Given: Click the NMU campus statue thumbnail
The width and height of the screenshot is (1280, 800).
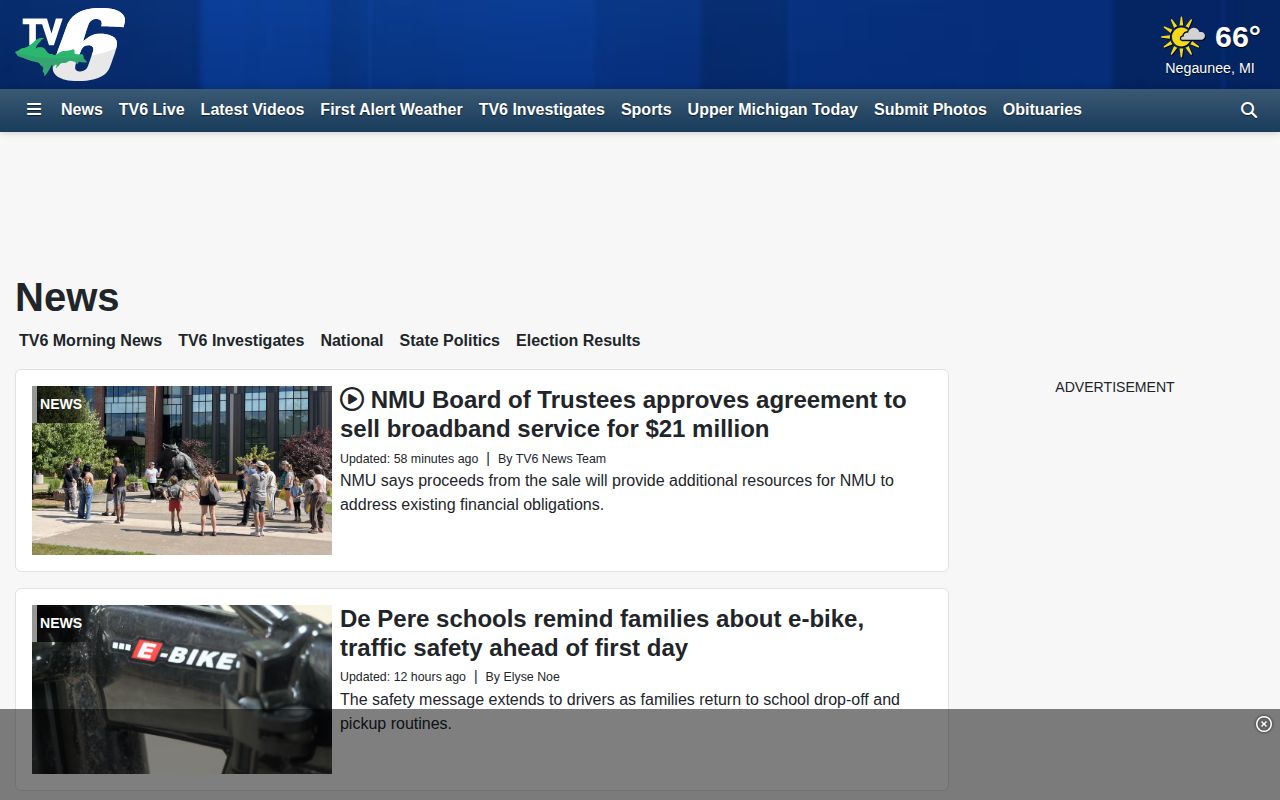Looking at the screenshot, I should point(182,470).
